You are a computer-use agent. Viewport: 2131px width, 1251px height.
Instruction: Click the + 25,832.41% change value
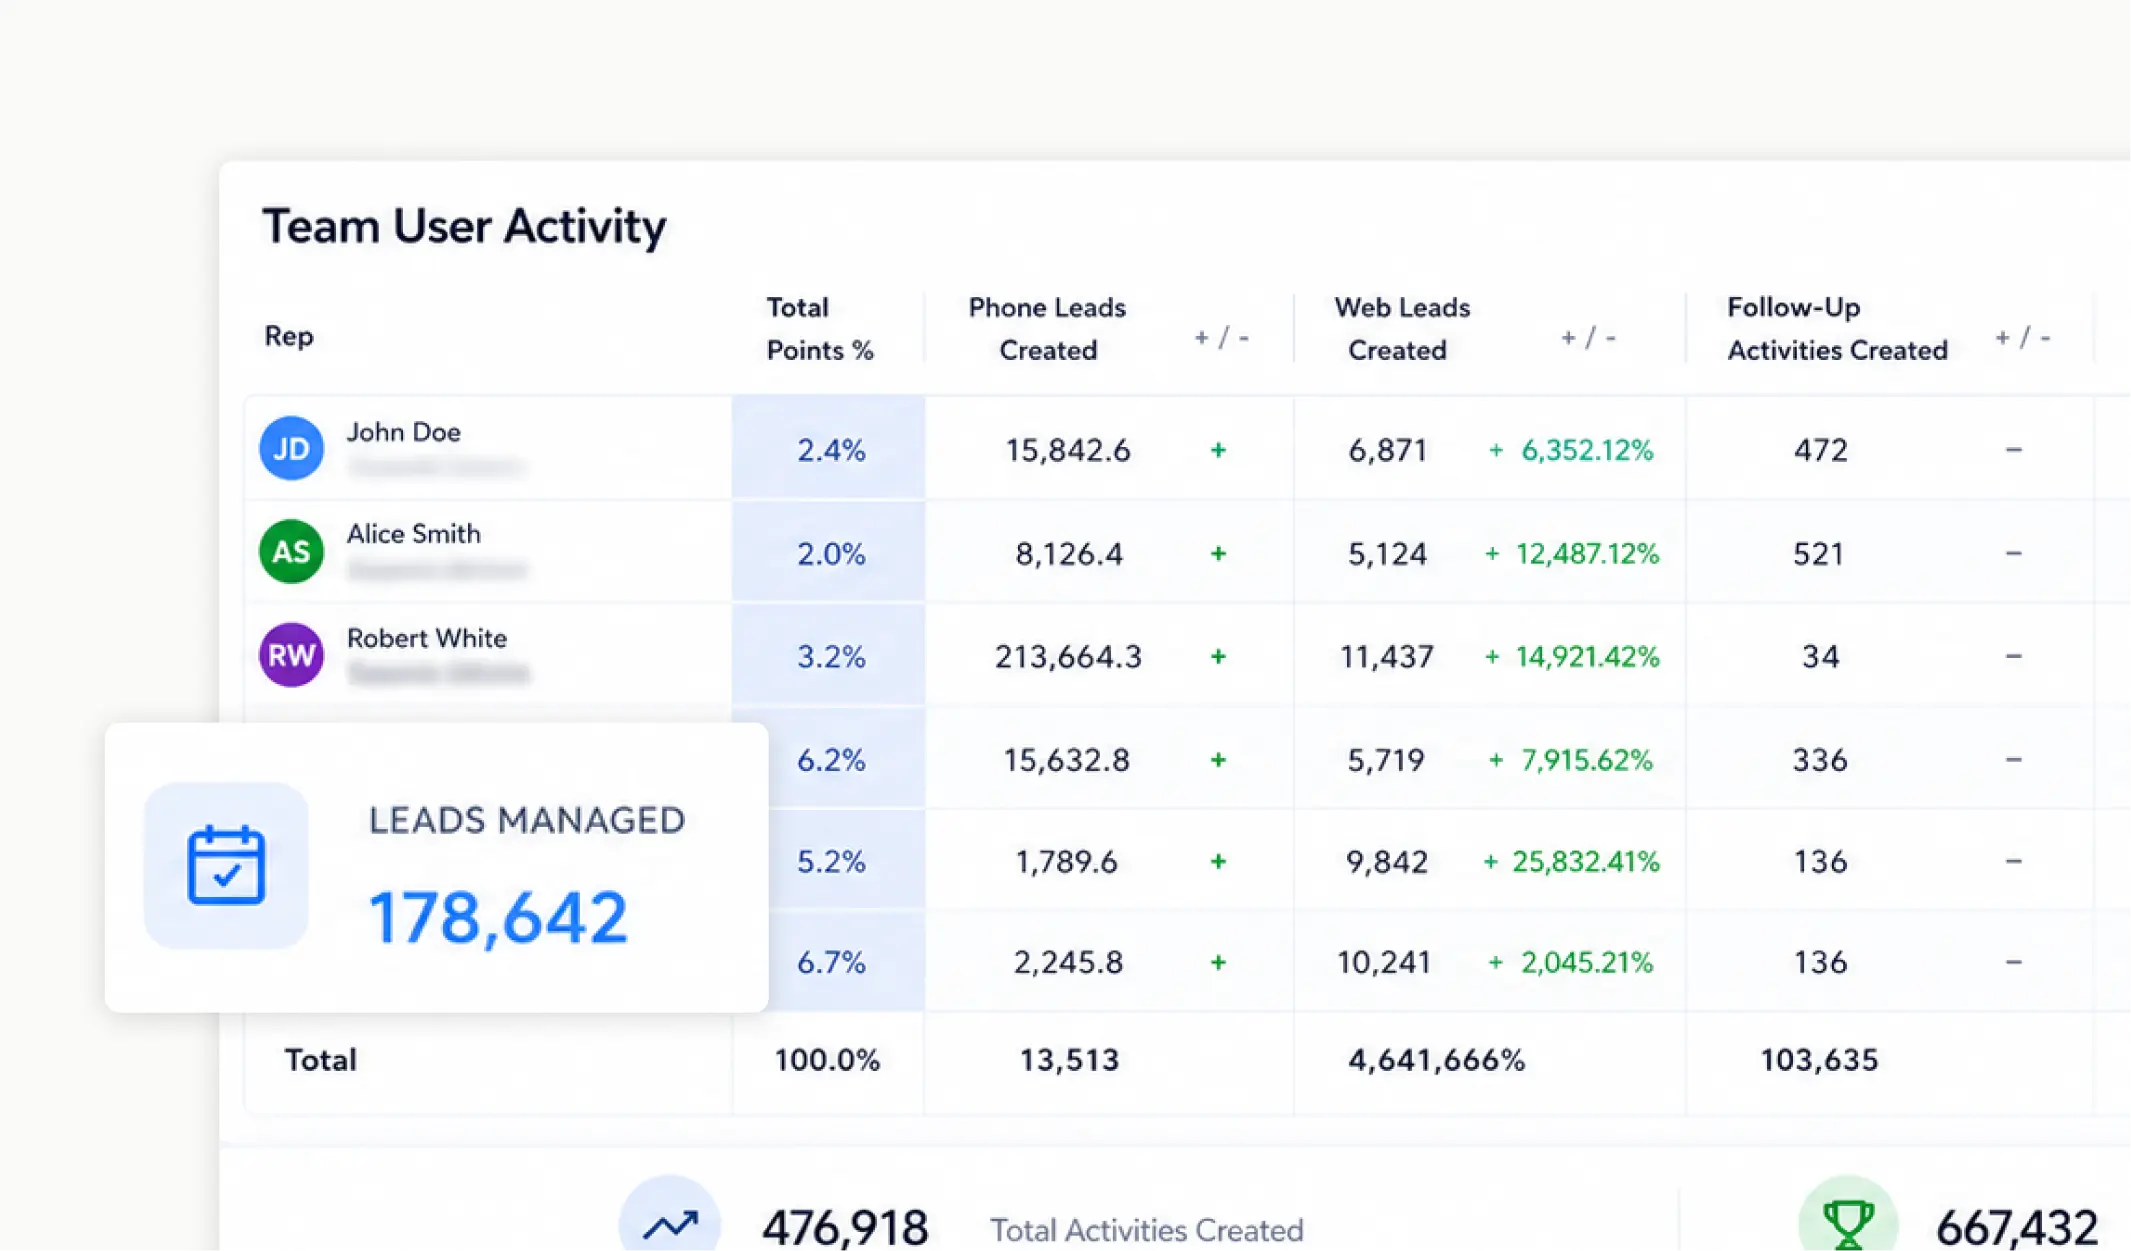[1571, 861]
